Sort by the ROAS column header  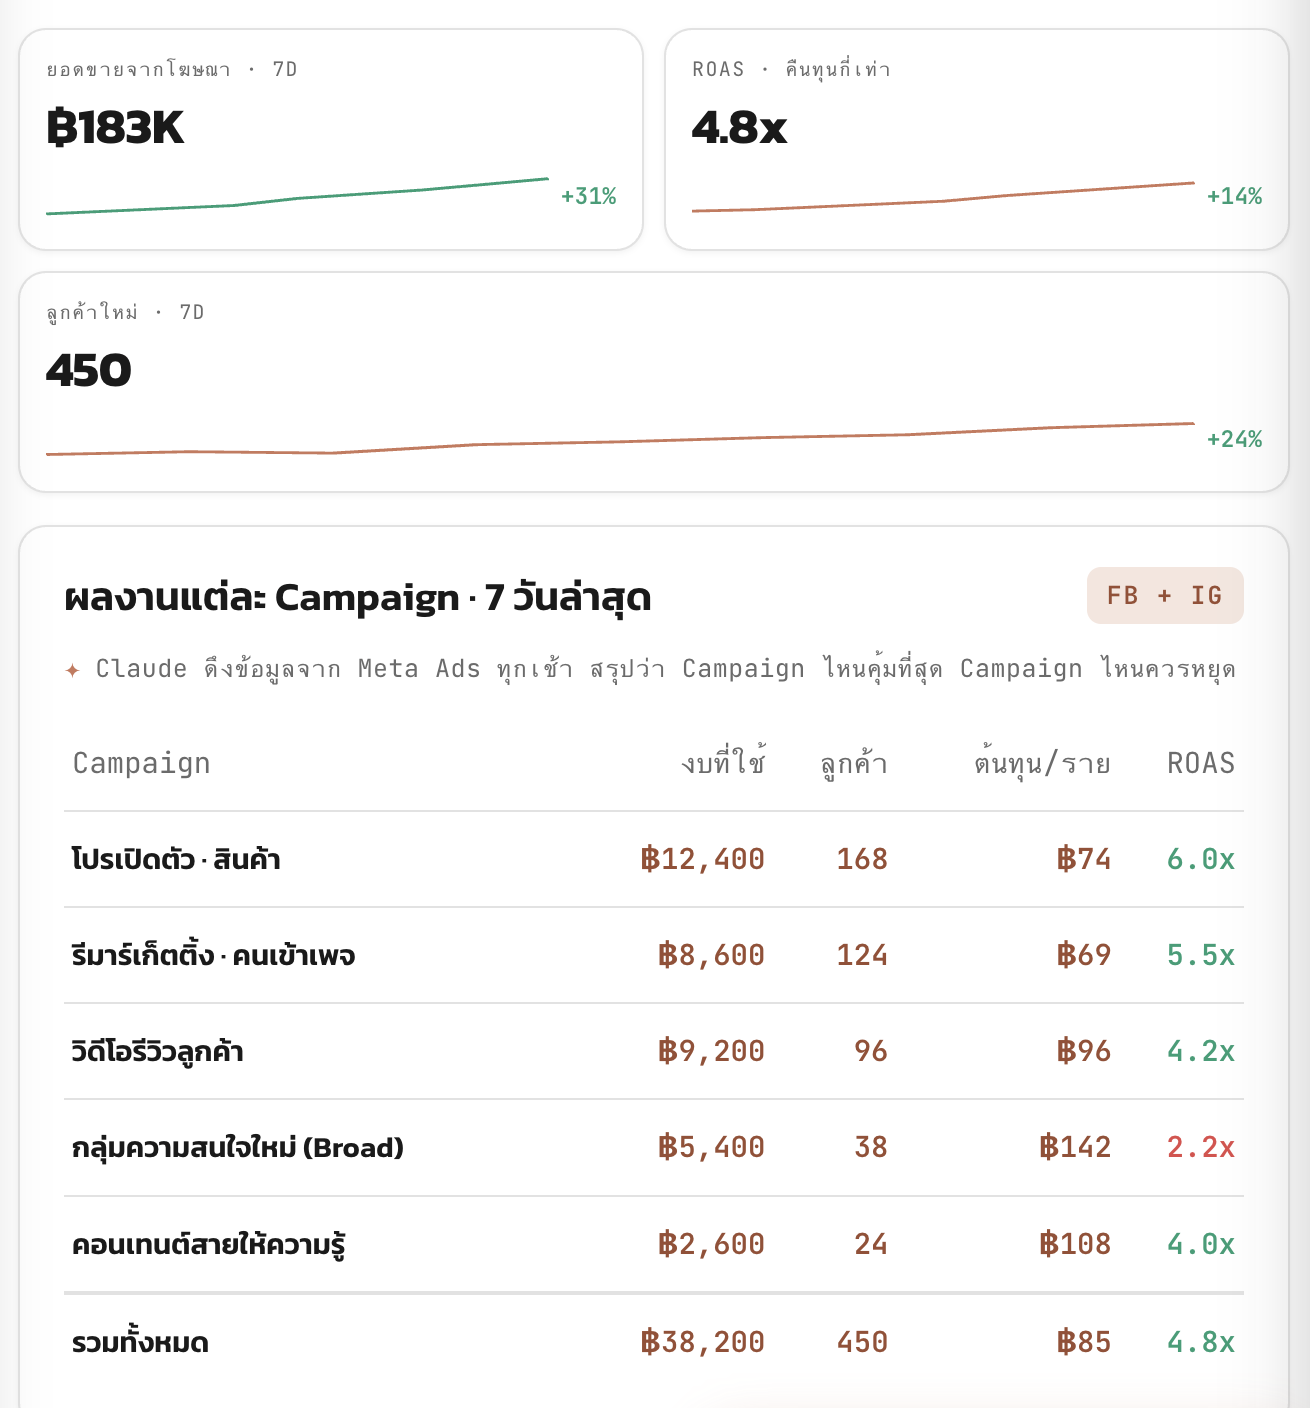coord(1201,763)
